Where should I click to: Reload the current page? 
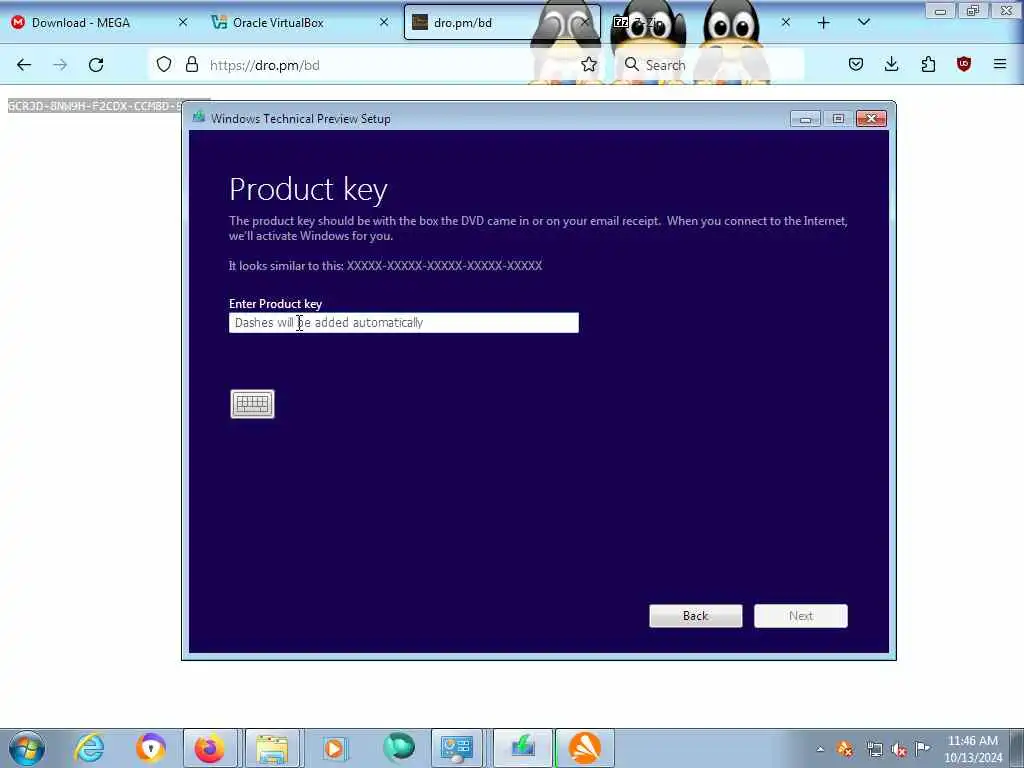96,65
